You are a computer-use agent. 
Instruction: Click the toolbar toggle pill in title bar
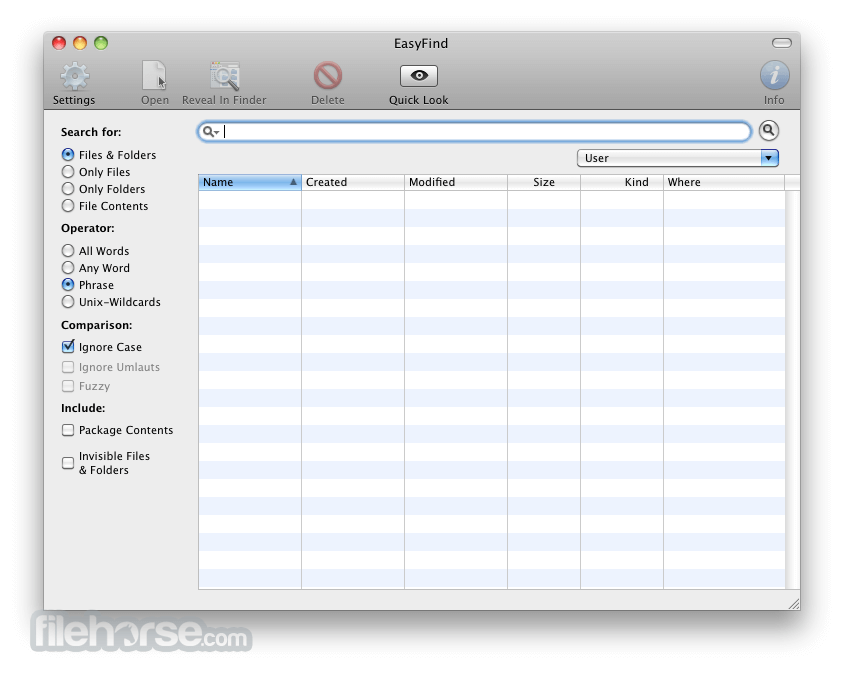click(x=782, y=43)
